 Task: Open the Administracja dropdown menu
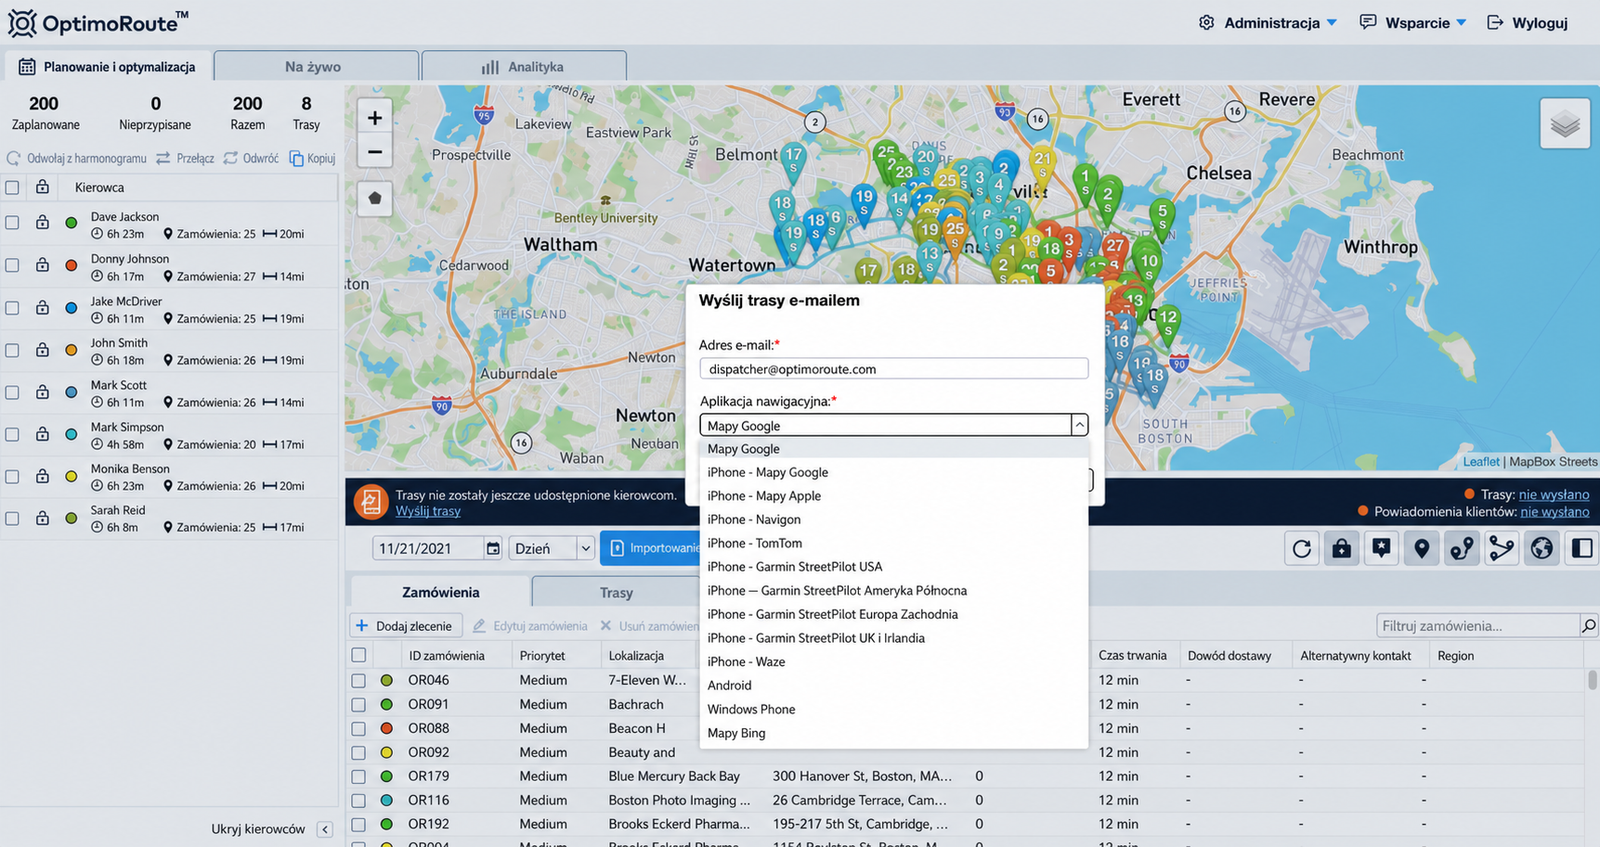point(1268,22)
